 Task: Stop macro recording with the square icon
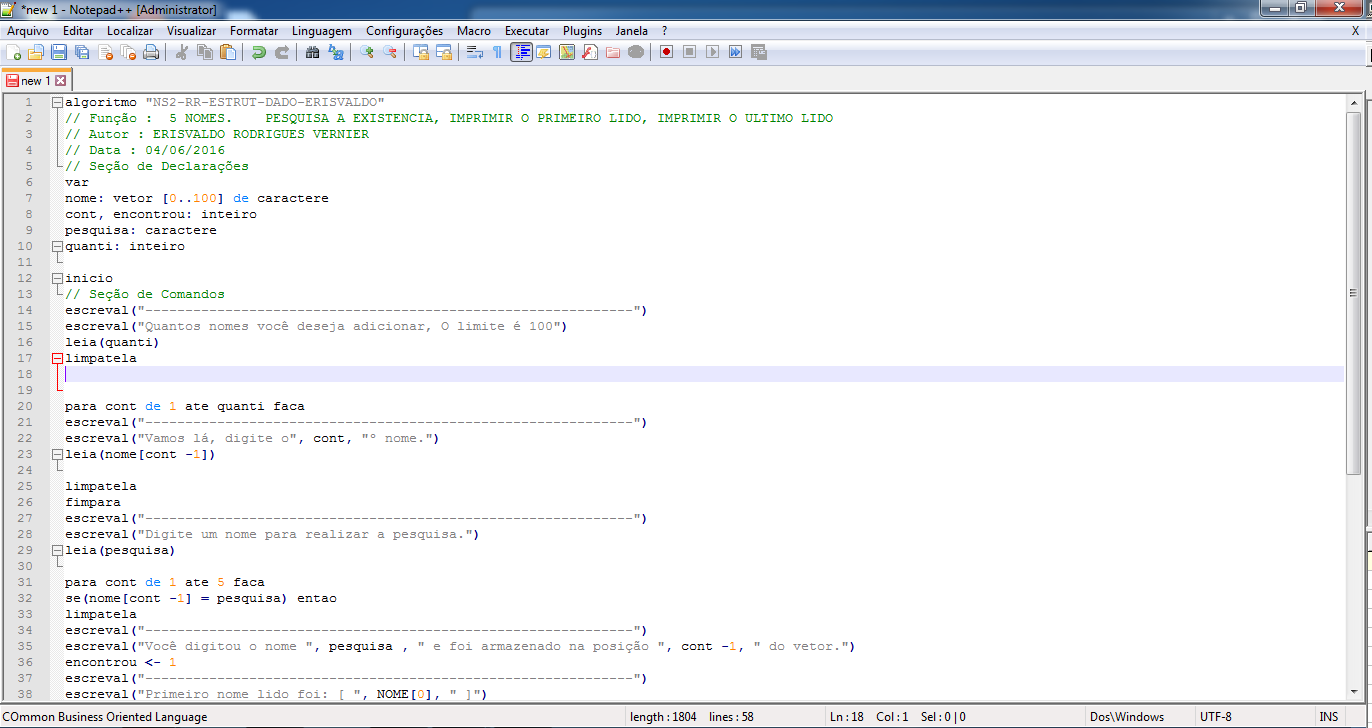[x=690, y=52]
